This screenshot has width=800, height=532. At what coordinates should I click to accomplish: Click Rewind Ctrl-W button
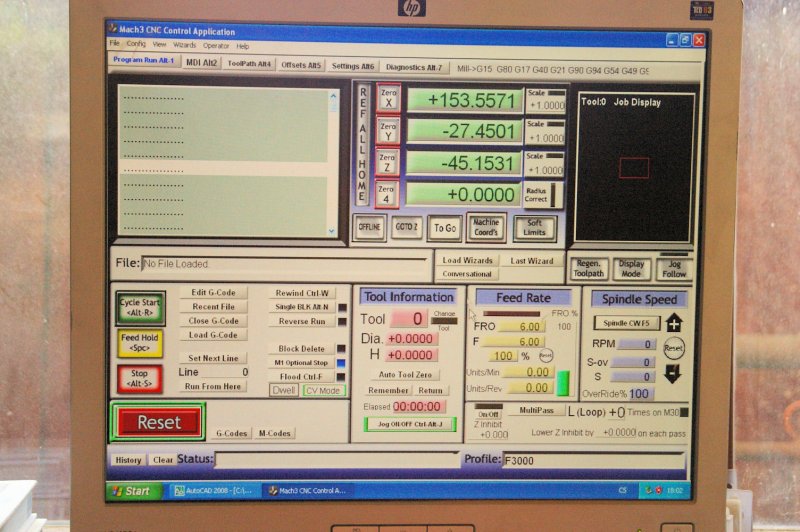(x=302, y=293)
